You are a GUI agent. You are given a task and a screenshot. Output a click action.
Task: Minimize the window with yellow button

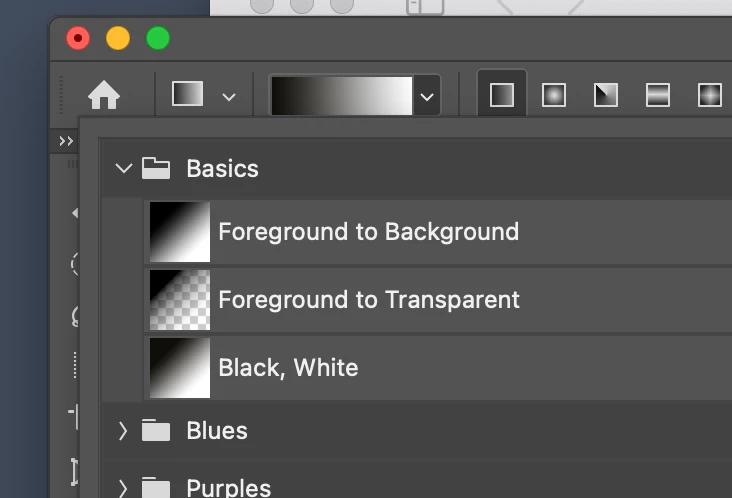click(x=118, y=38)
